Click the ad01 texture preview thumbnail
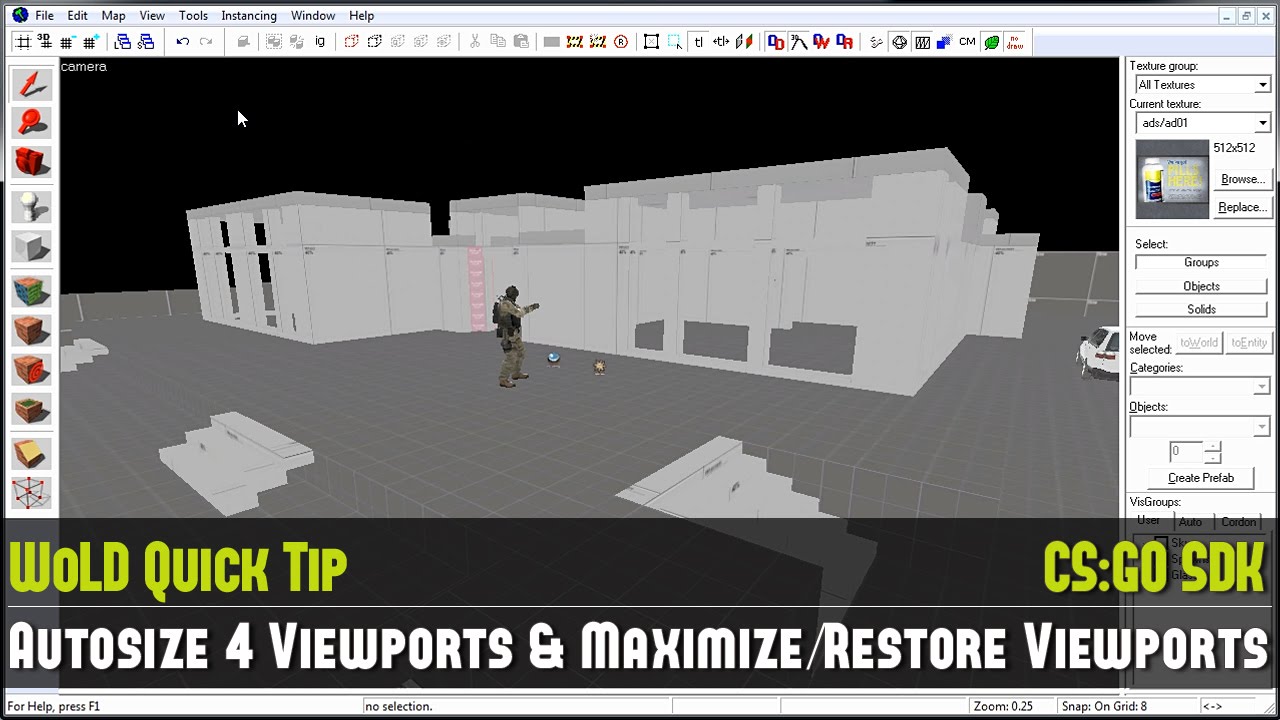Image resolution: width=1280 pixels, height=720 pixels. (x=1172, y=180)
